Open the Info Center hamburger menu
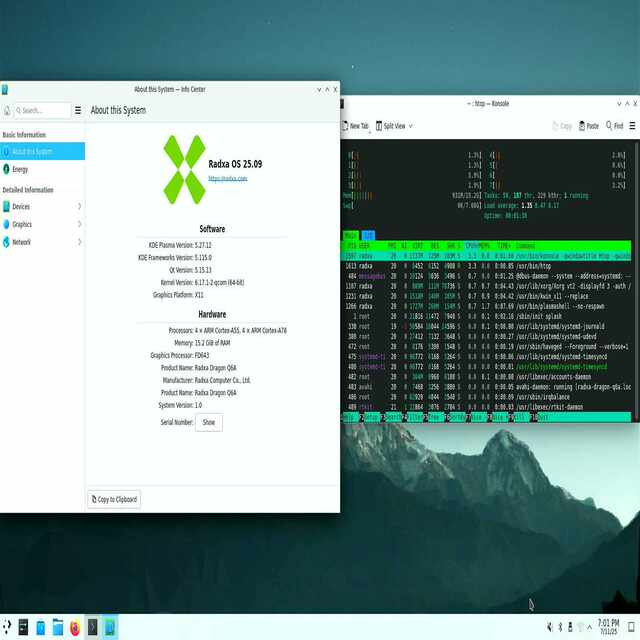 78,110
